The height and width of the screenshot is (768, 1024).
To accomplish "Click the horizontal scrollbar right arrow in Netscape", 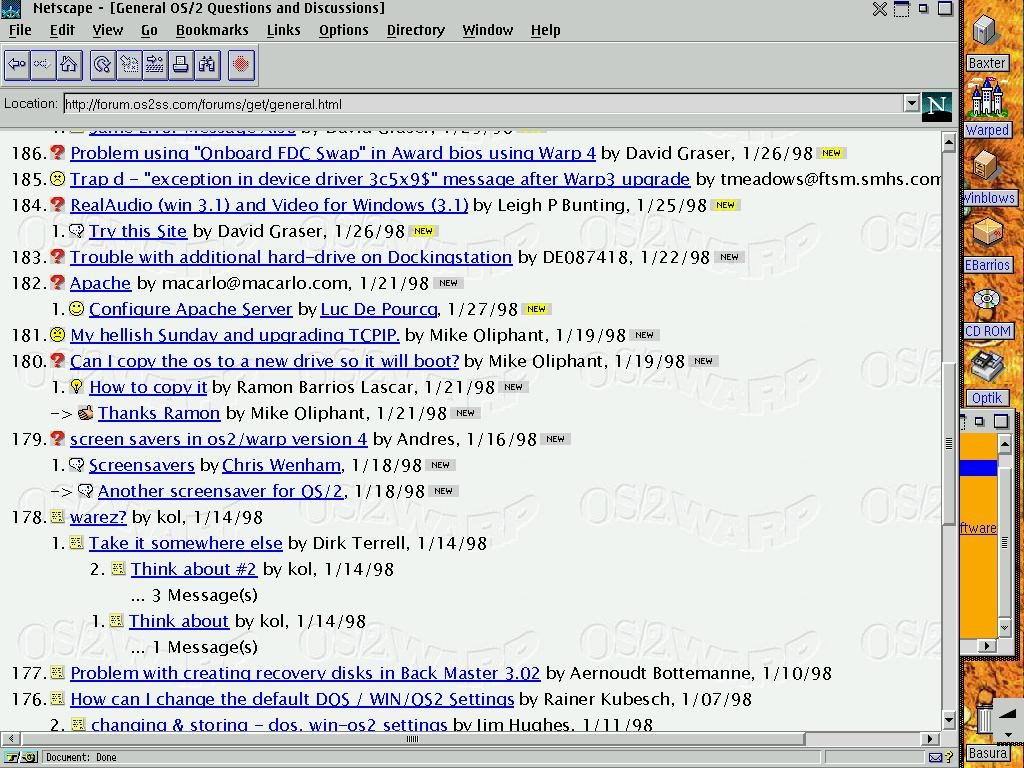I will [x=931, y=739].
